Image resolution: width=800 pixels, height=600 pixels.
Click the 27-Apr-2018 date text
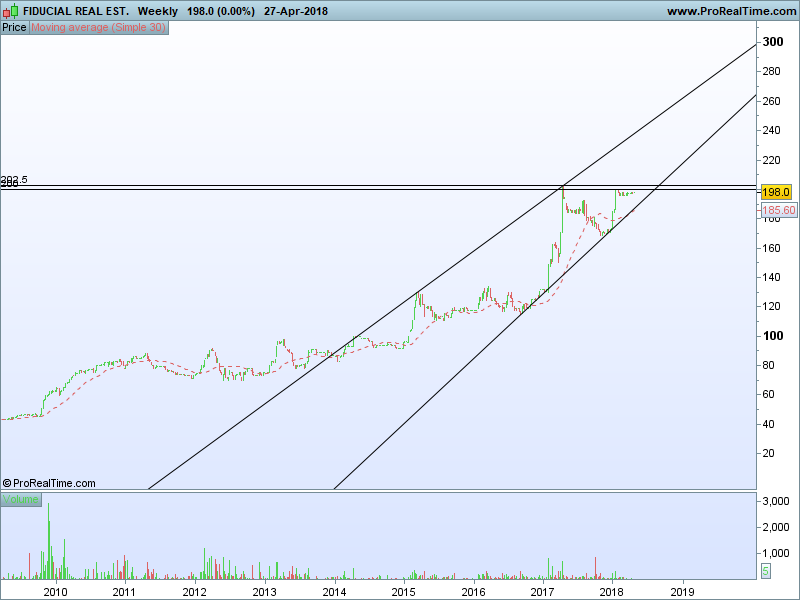296,11
